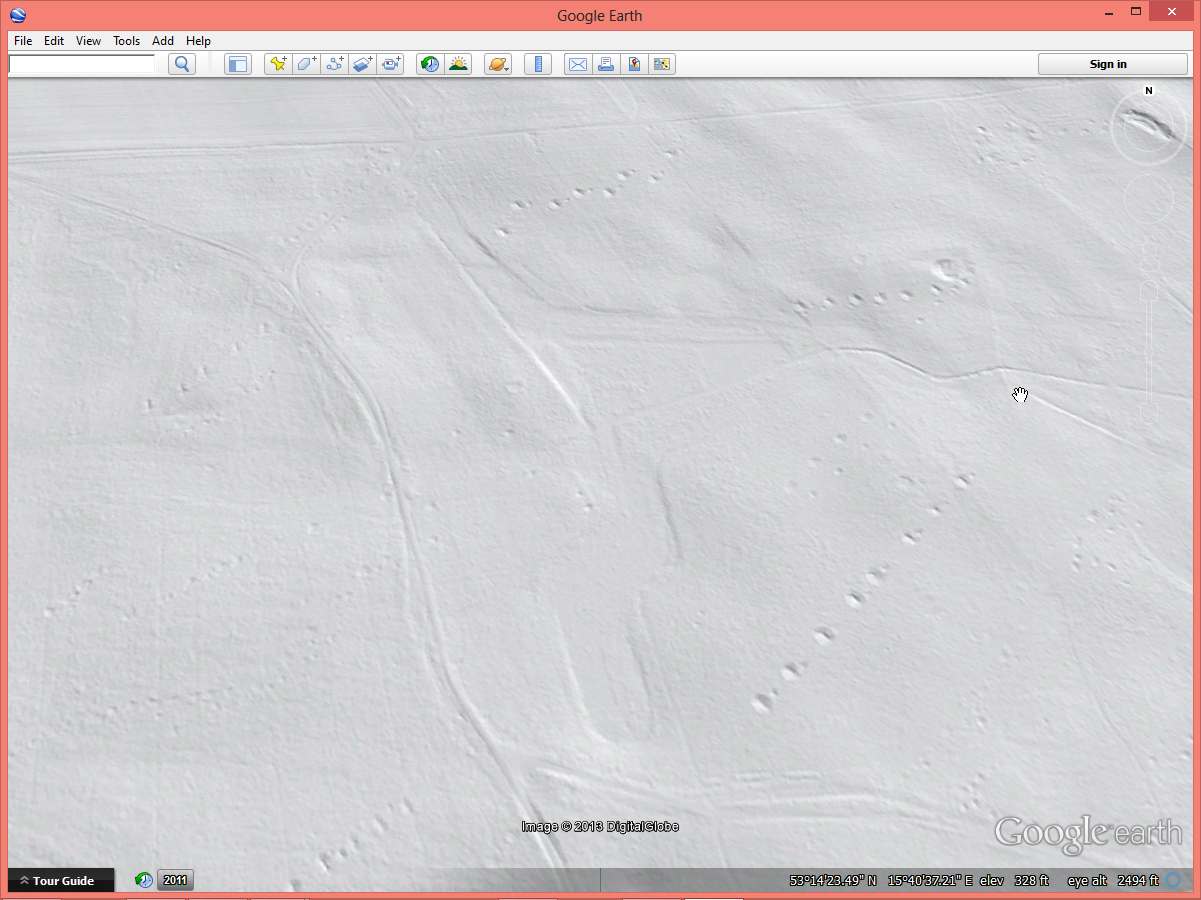The width and height of the screenshot is (1201, 900).
Task: Add an image overlay from toolbar
Action: [362, 64]
